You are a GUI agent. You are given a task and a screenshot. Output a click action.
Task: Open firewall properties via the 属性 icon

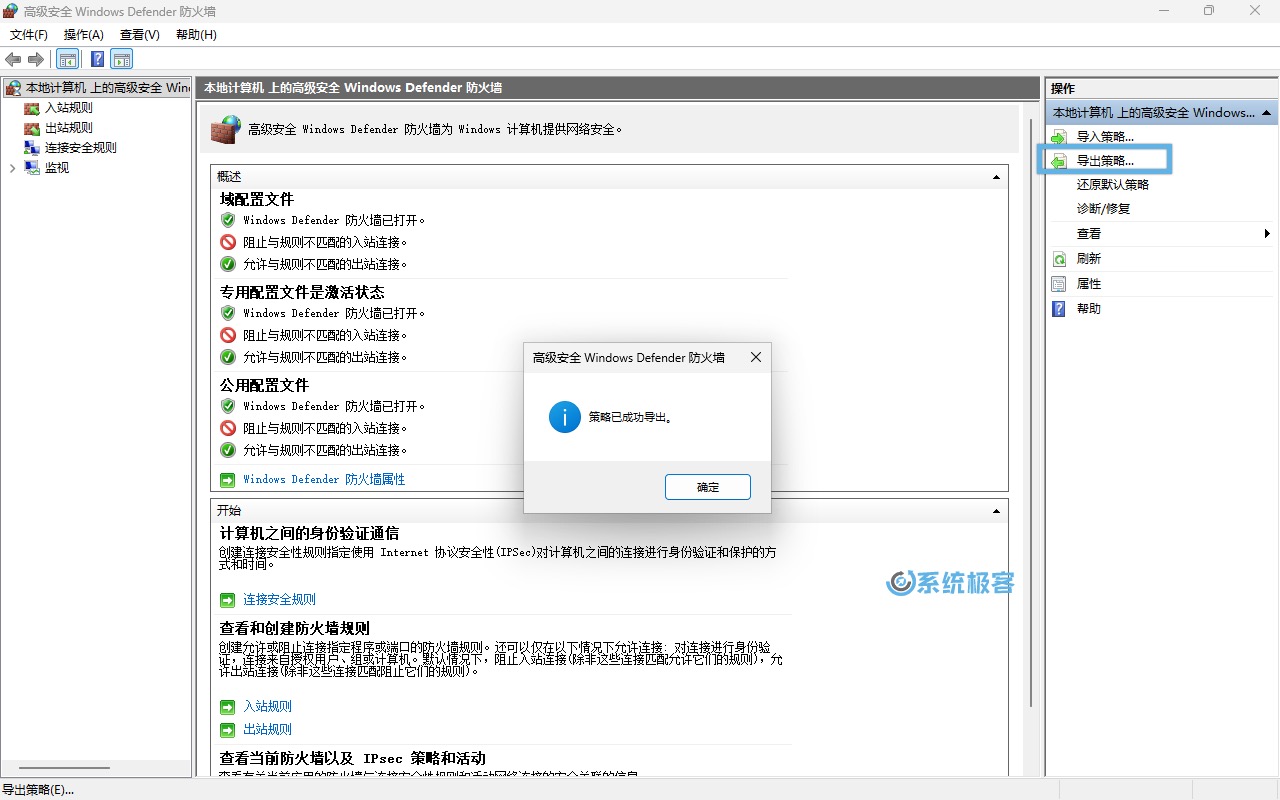1058,283
